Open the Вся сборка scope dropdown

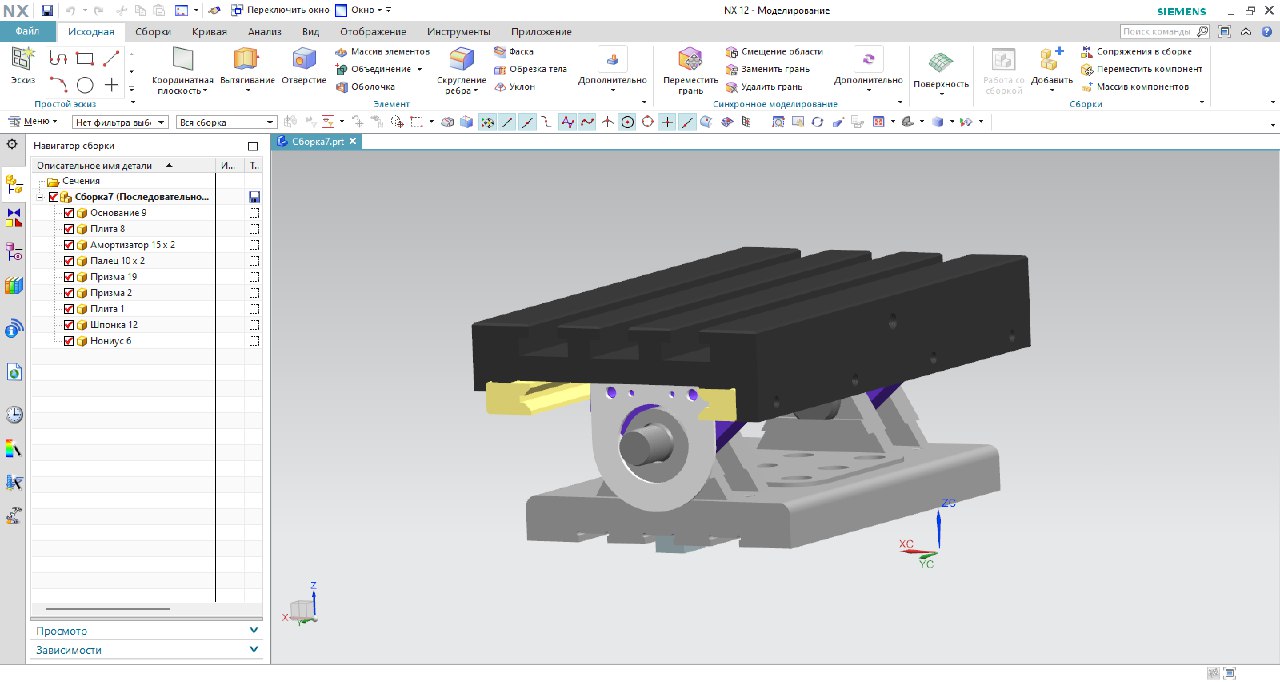click(x=226, y=122)
